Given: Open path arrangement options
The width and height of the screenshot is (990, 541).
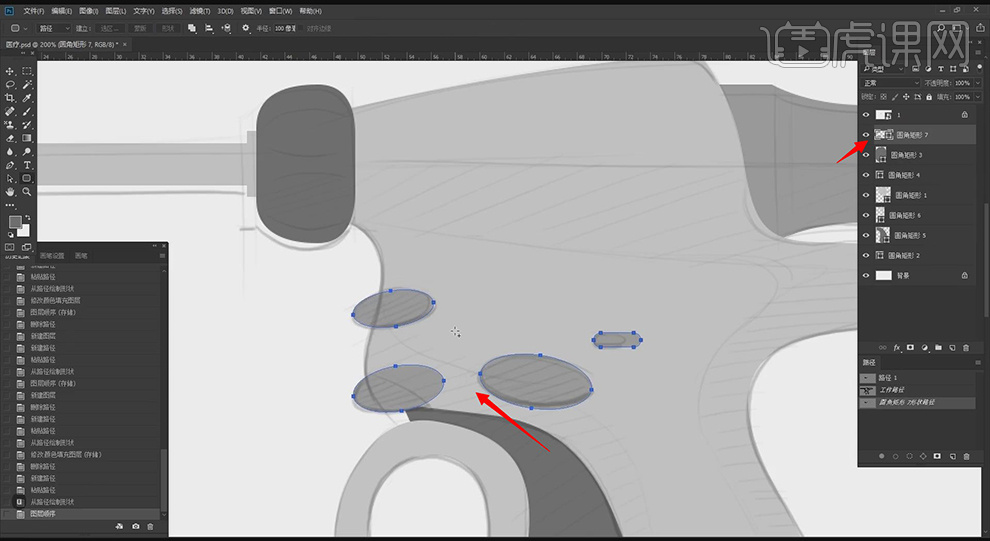Looking at the screenshot, I should [x=226, y=28].
